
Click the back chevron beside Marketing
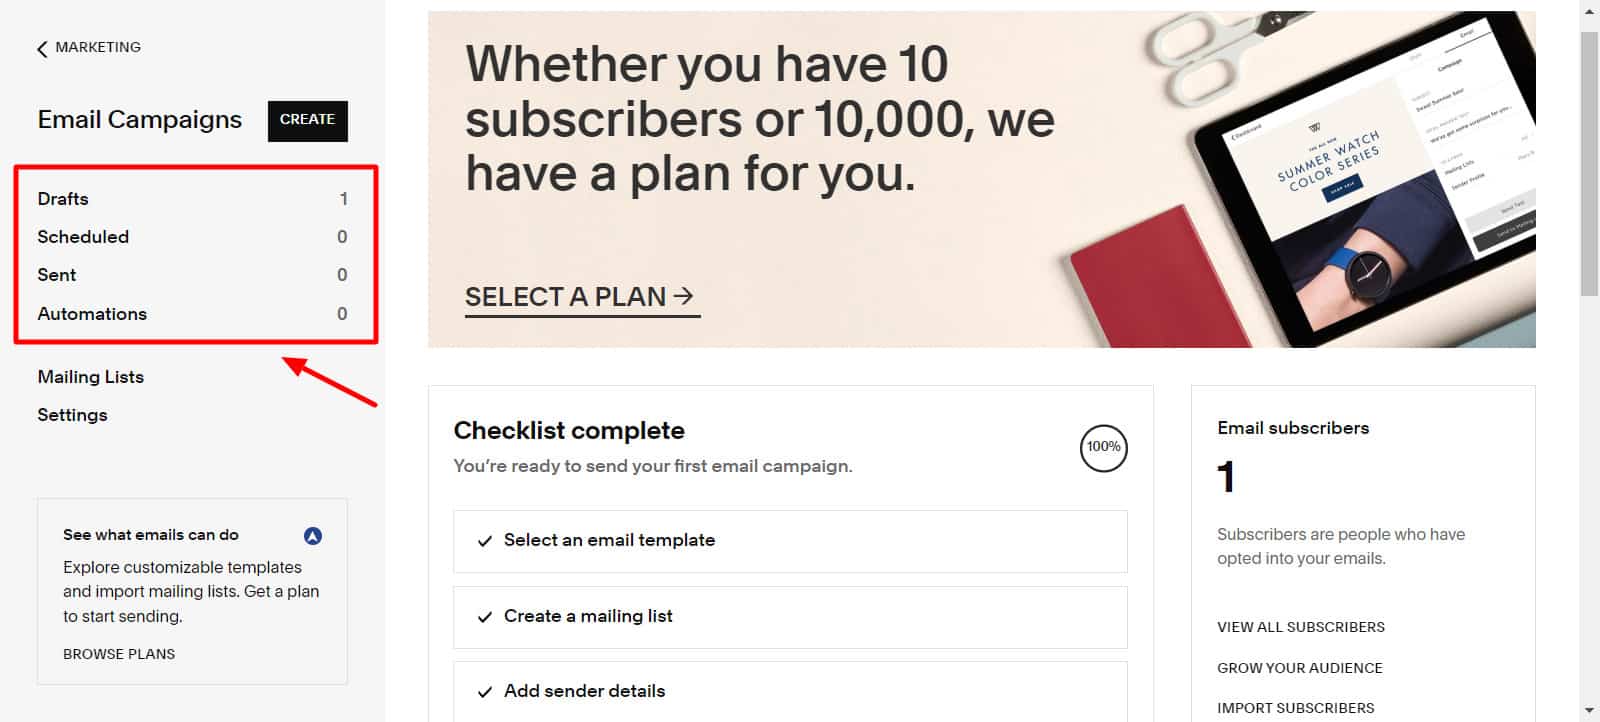(x=42, y=49)
